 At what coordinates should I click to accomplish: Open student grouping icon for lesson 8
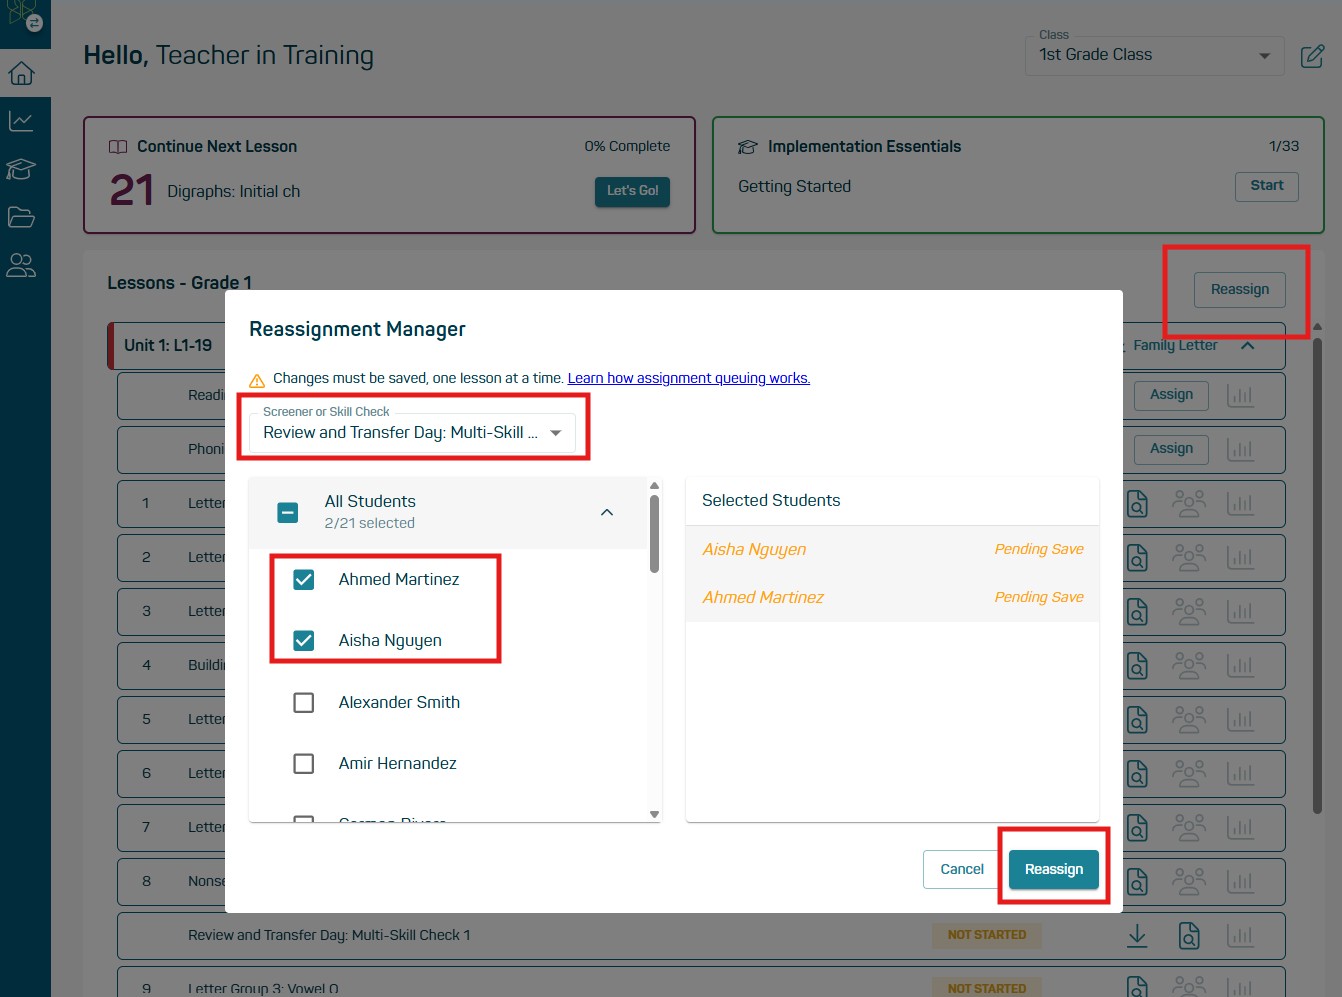tap(1189, 881)
